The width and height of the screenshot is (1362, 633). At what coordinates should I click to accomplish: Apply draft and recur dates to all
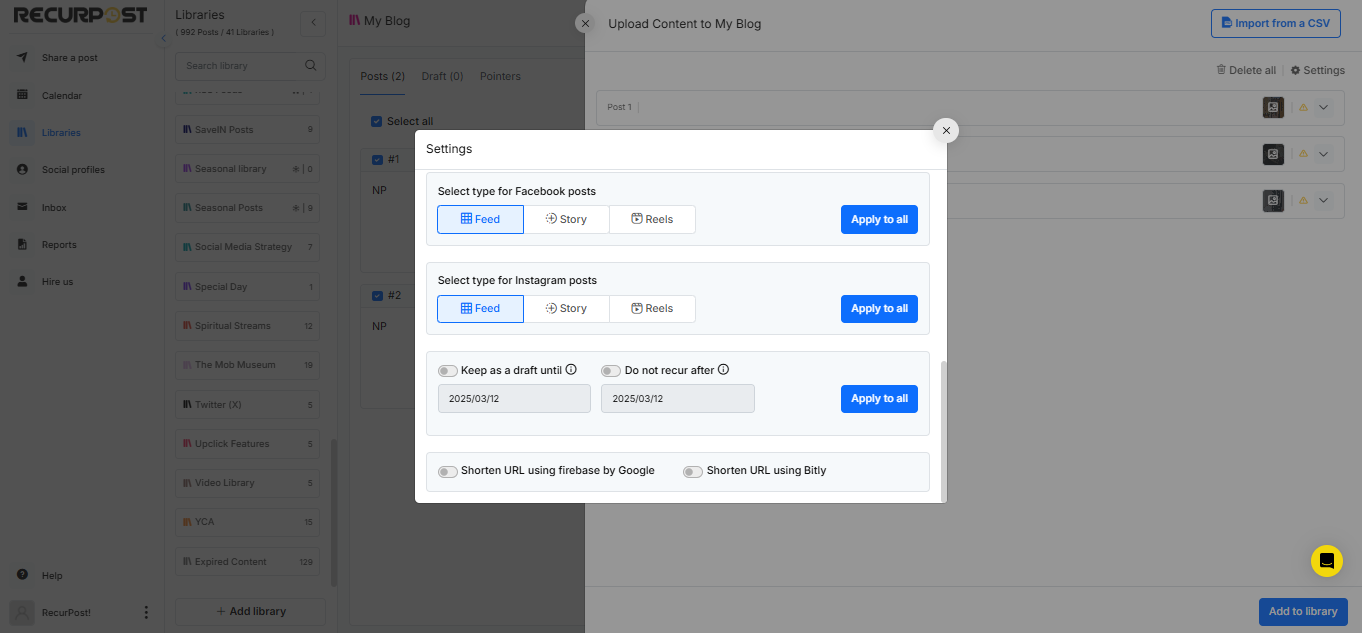[879, 398]
